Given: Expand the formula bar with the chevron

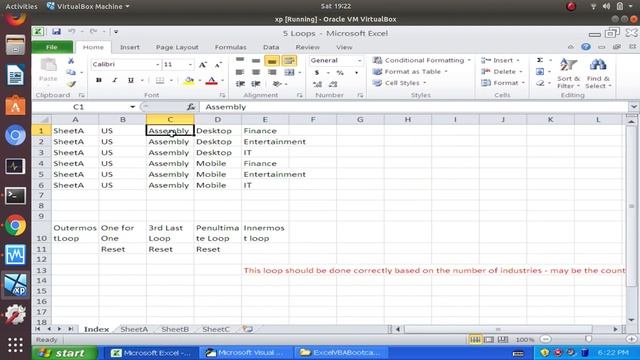Looking at the screenshot, I should (633, 107).
